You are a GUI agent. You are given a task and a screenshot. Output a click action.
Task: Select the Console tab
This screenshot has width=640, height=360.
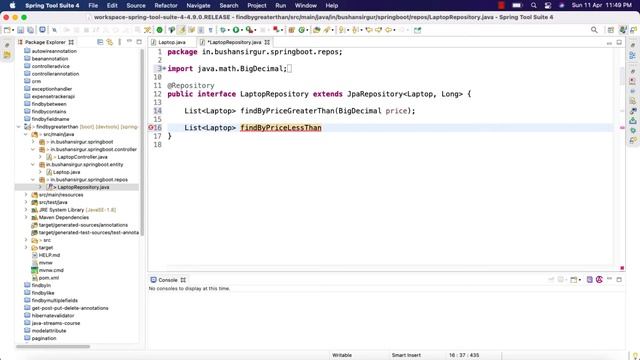click(x=168, y=280)
